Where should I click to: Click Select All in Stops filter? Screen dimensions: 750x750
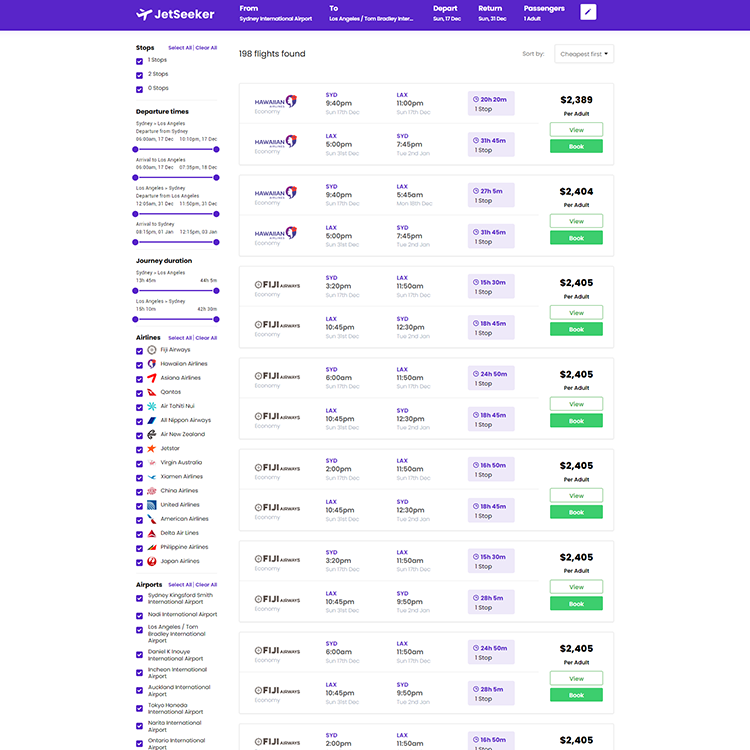[x=179, y=48]
